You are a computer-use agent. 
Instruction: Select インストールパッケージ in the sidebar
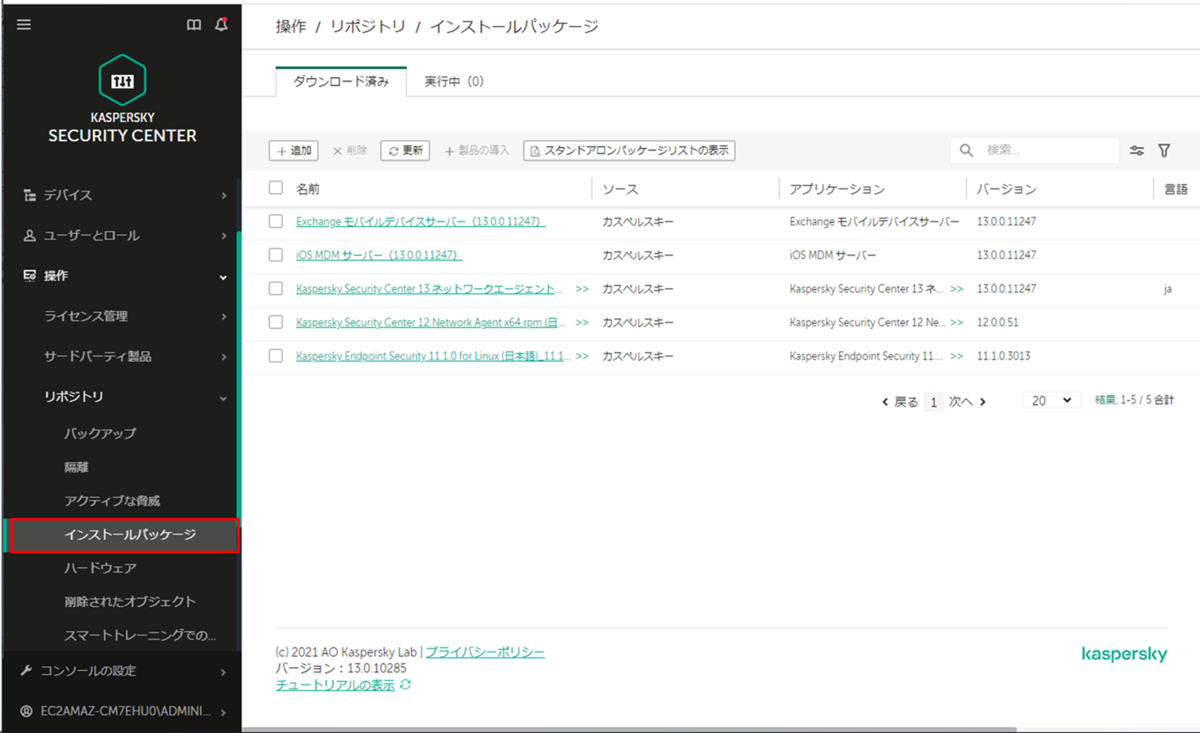pyautogui.click(x=125, y=535)
